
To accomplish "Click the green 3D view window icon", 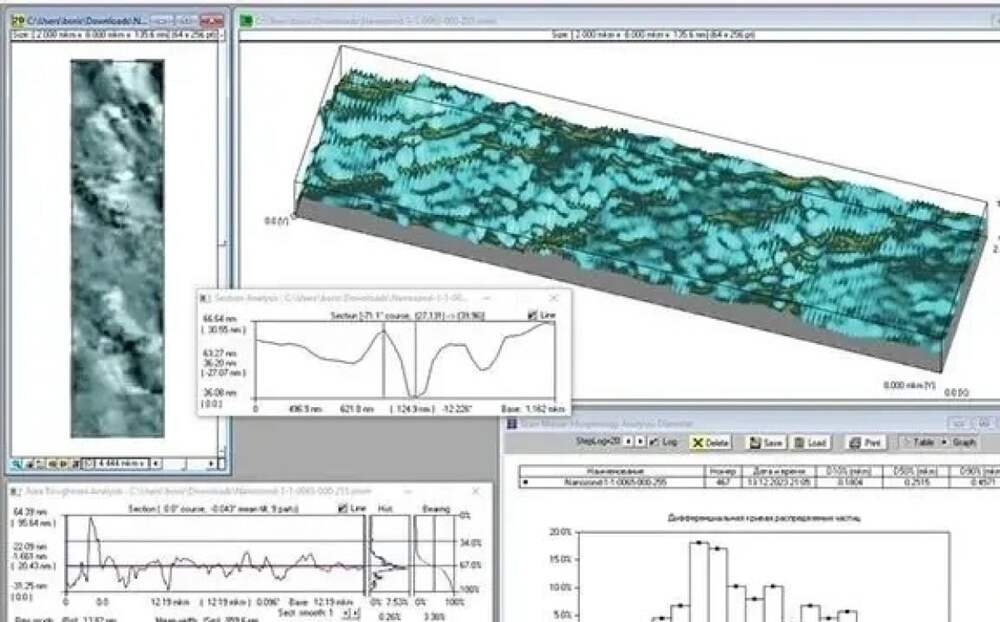I will tap(246, 18).
